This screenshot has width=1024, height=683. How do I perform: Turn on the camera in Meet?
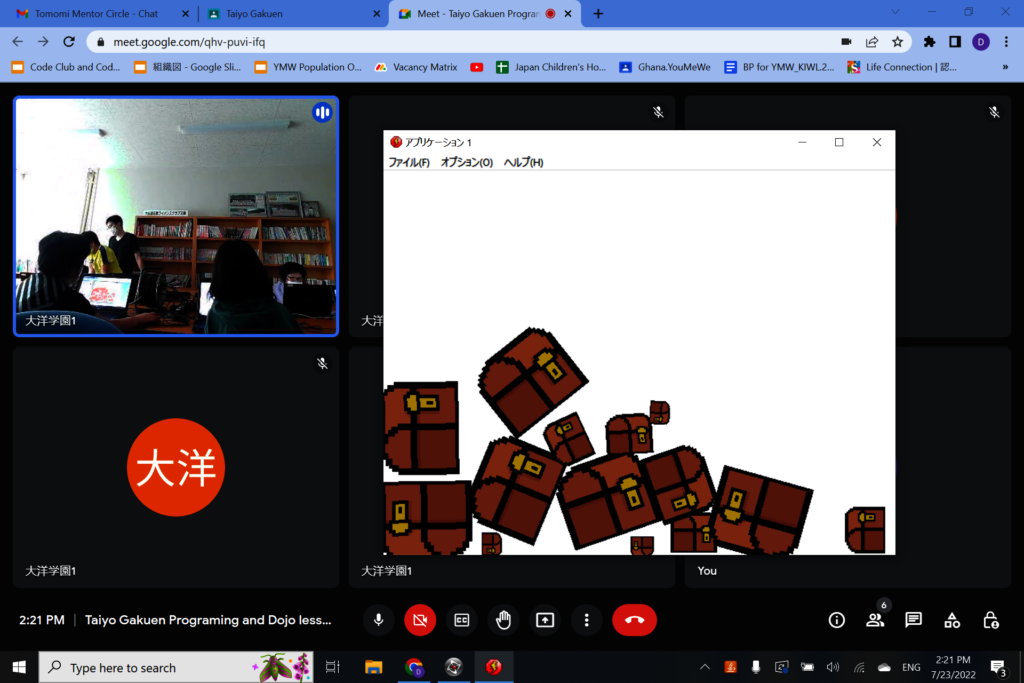coord(420,620)
